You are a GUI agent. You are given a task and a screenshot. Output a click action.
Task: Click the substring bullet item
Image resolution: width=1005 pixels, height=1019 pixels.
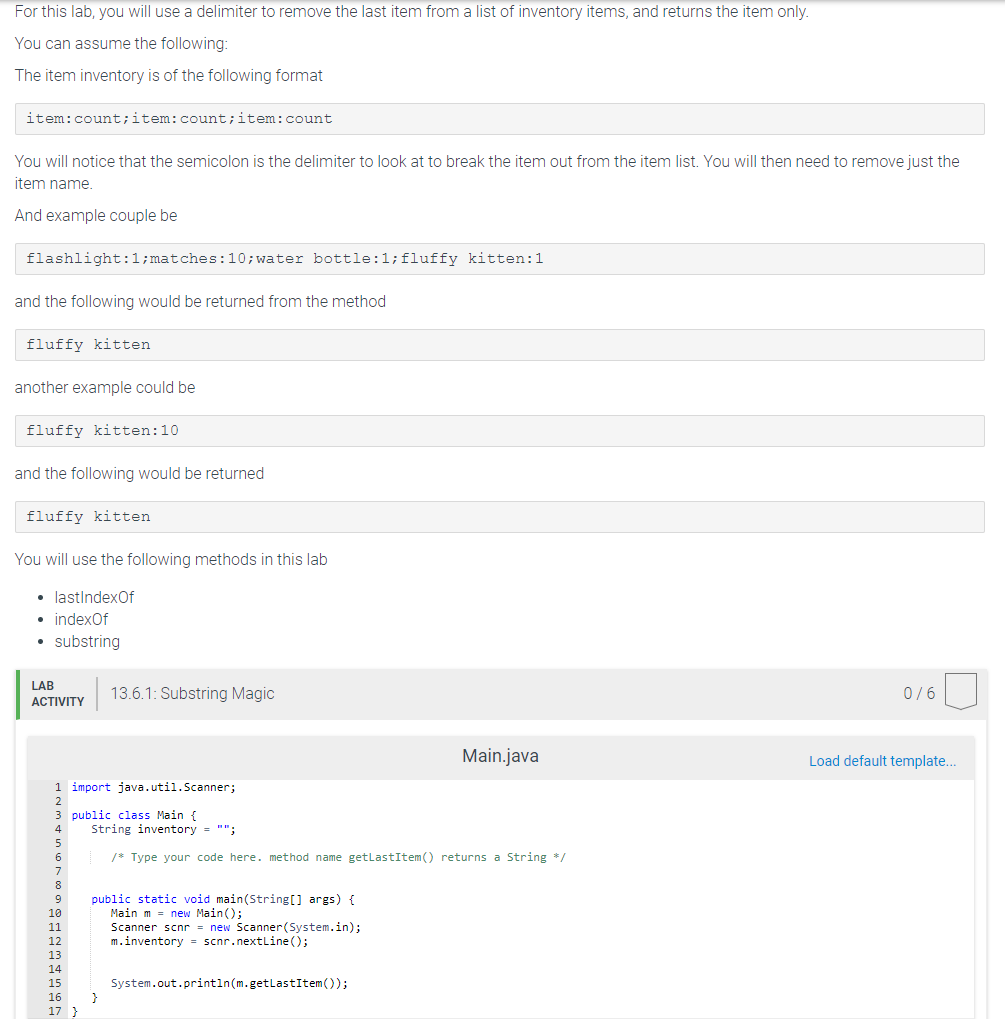87,641
